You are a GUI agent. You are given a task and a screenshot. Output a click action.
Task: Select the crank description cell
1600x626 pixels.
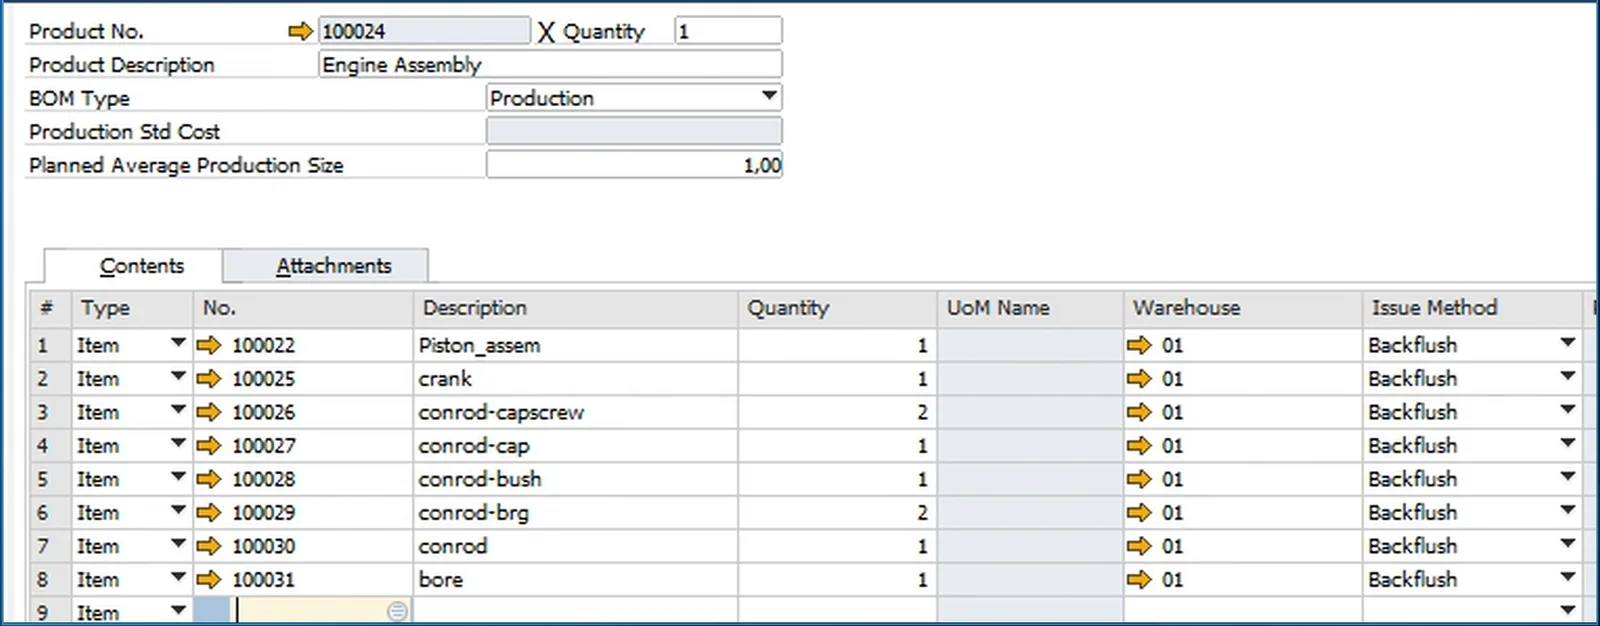click(x=576, y=379)
